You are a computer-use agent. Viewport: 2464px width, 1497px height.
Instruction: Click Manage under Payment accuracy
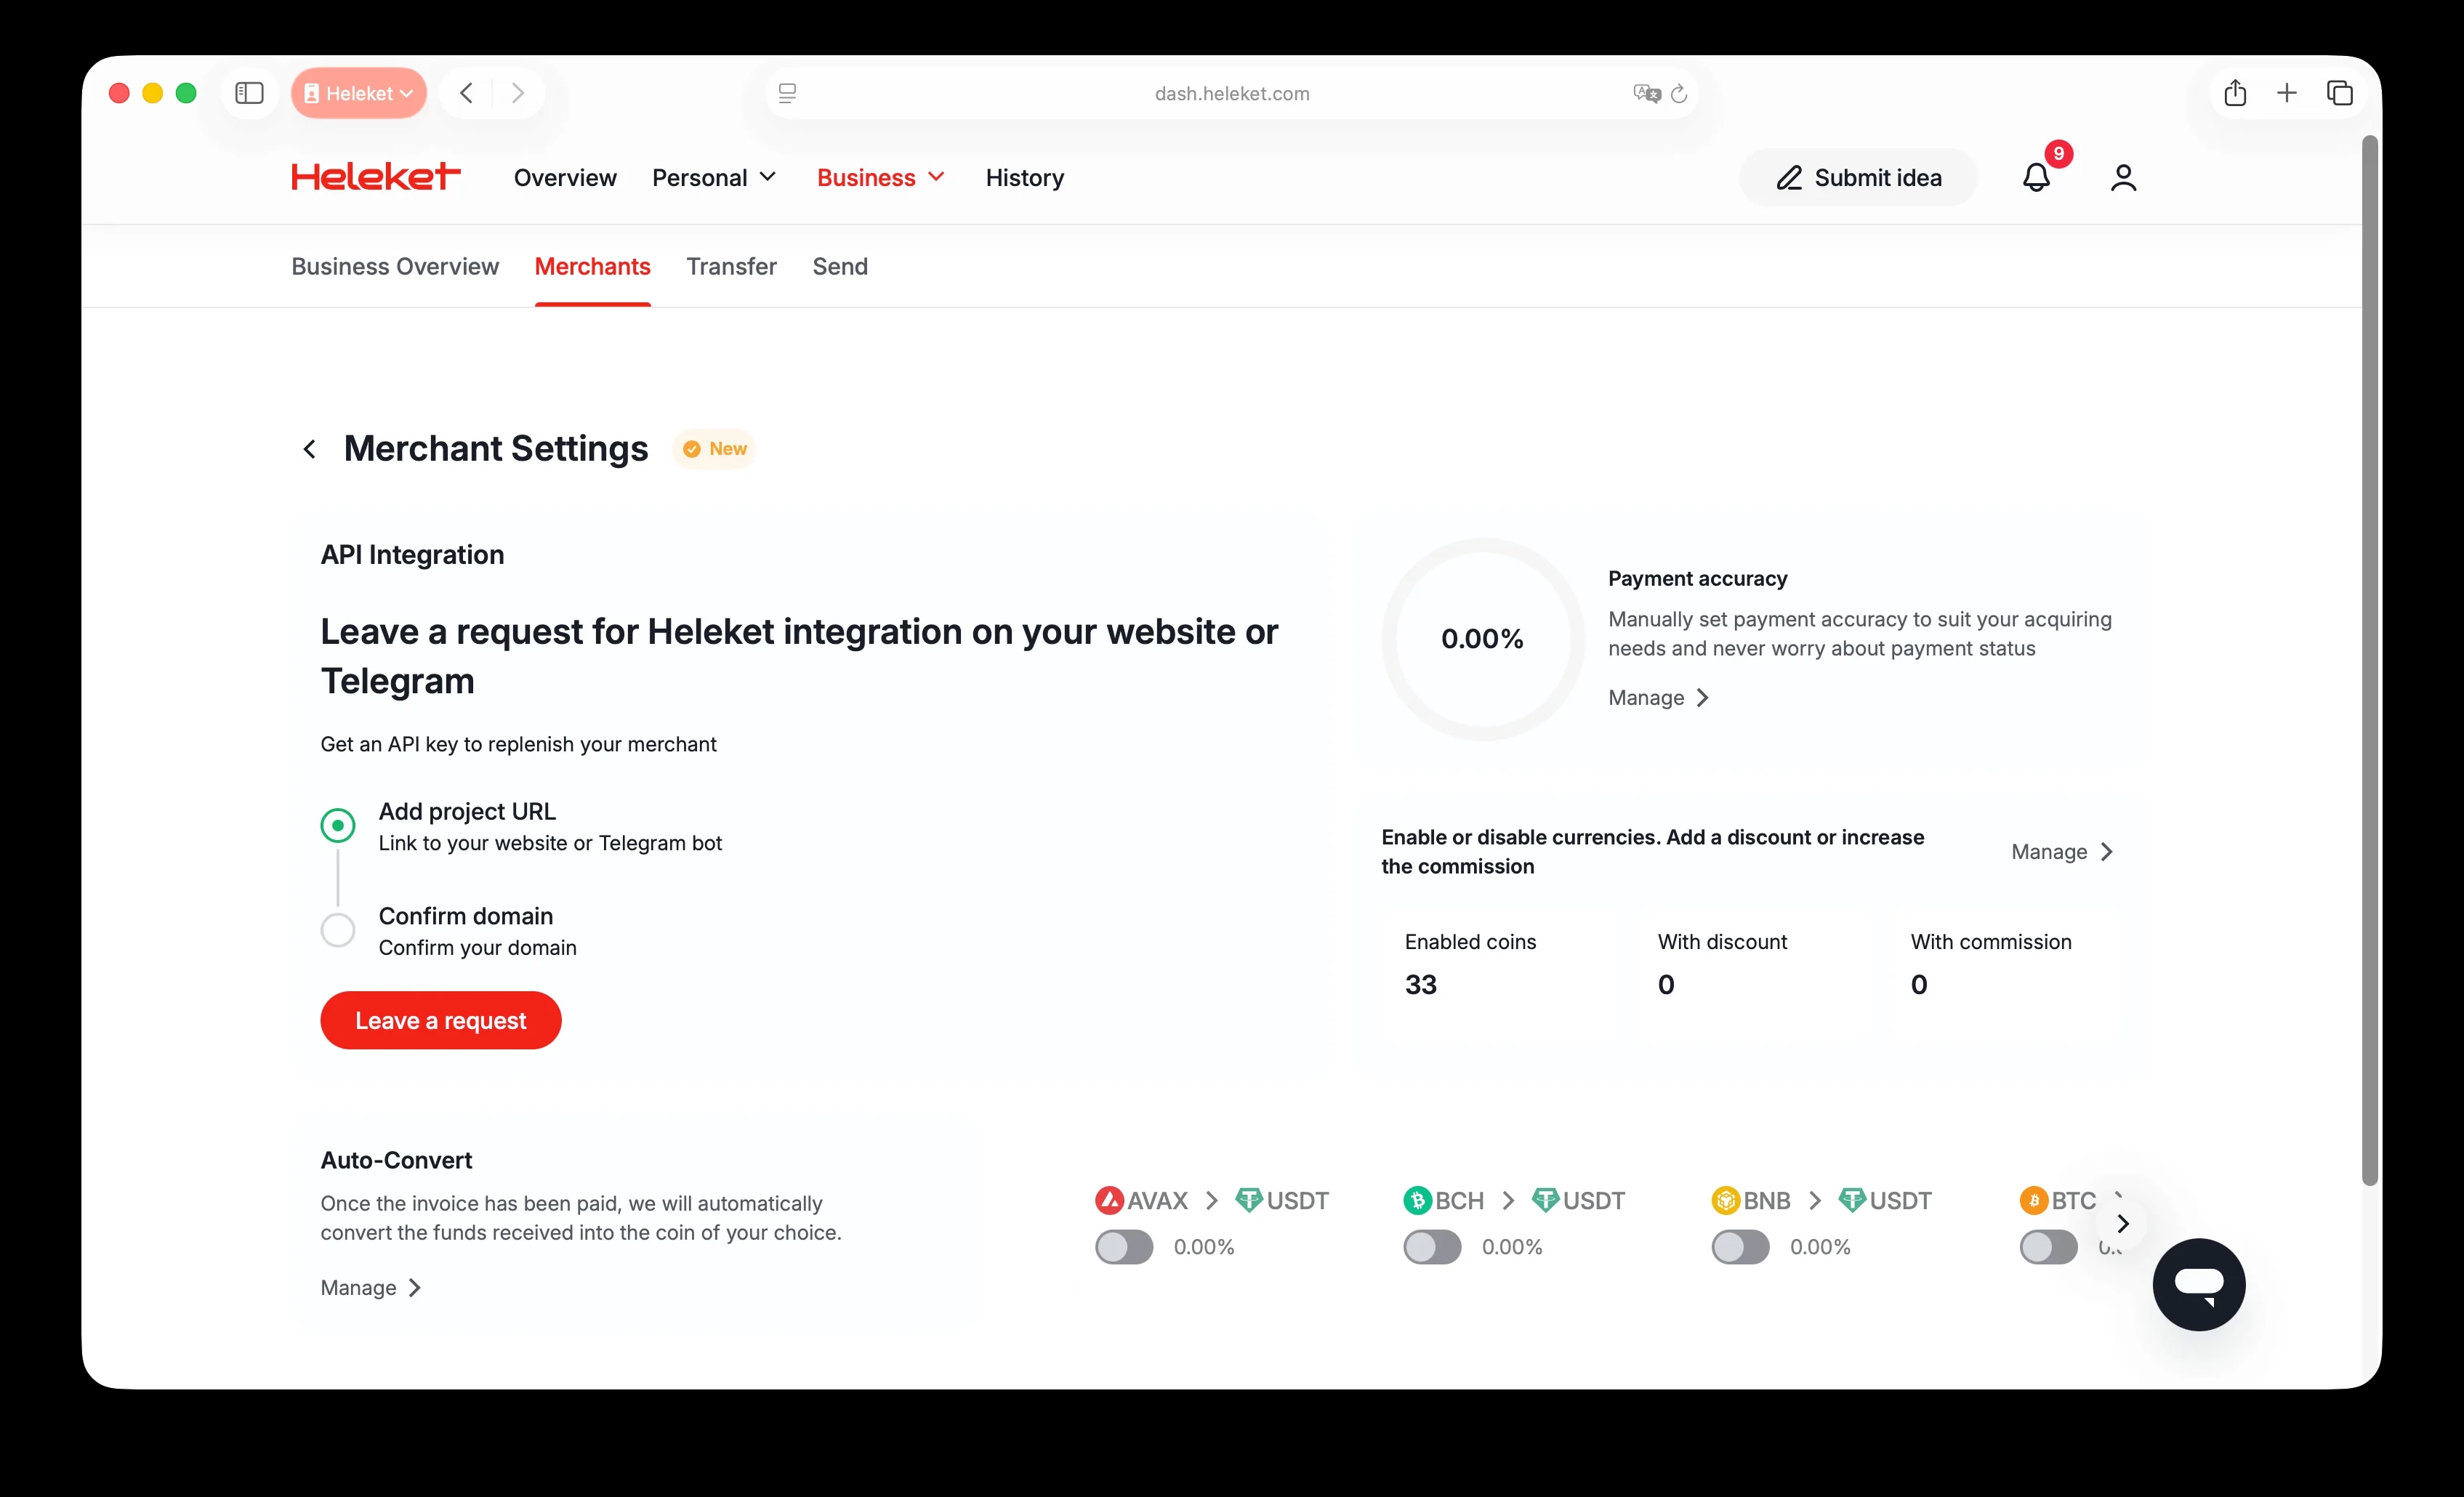click(1658, 698)
